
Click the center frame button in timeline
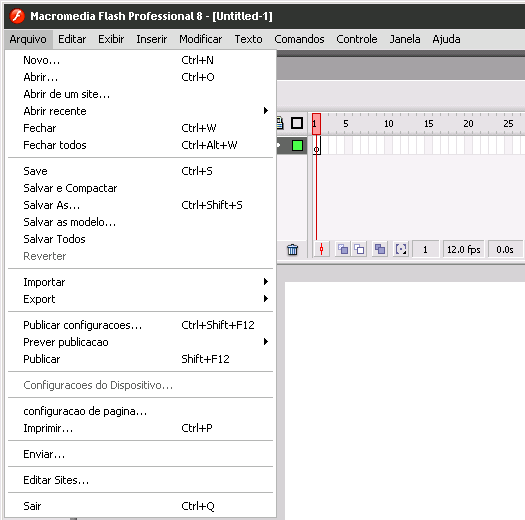click(321, 249)
